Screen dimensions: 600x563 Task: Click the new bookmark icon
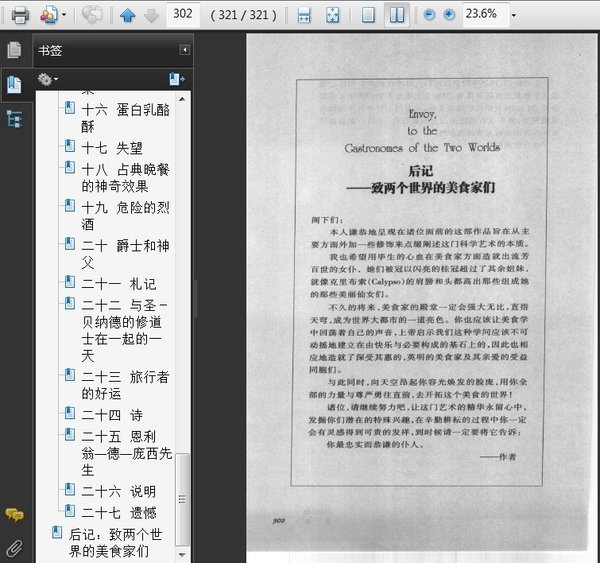(x=177, y=79)
